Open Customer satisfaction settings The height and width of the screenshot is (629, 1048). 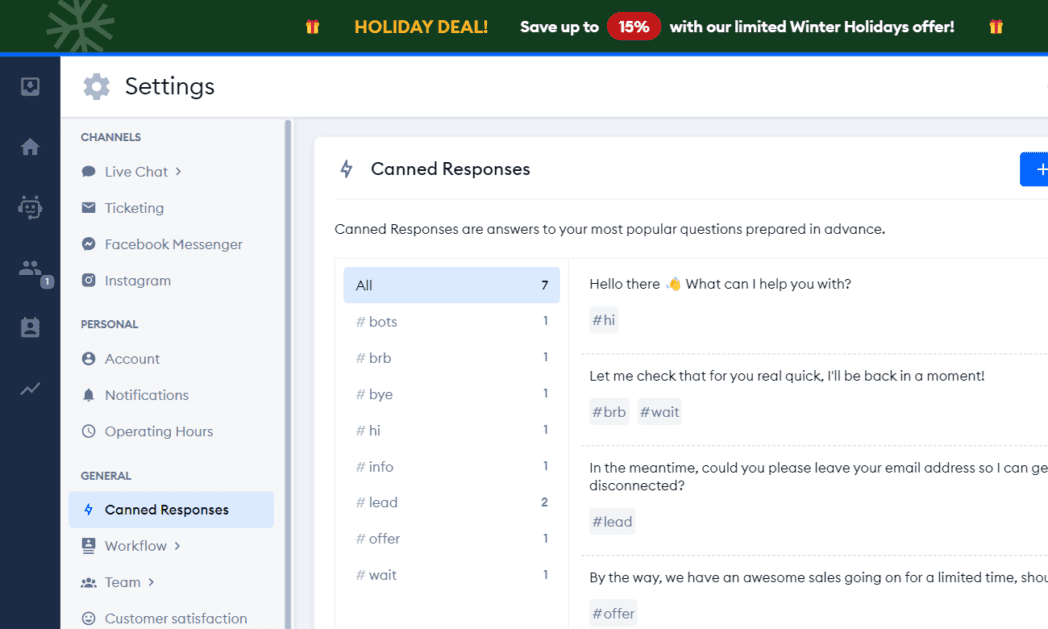click(176, 618)
